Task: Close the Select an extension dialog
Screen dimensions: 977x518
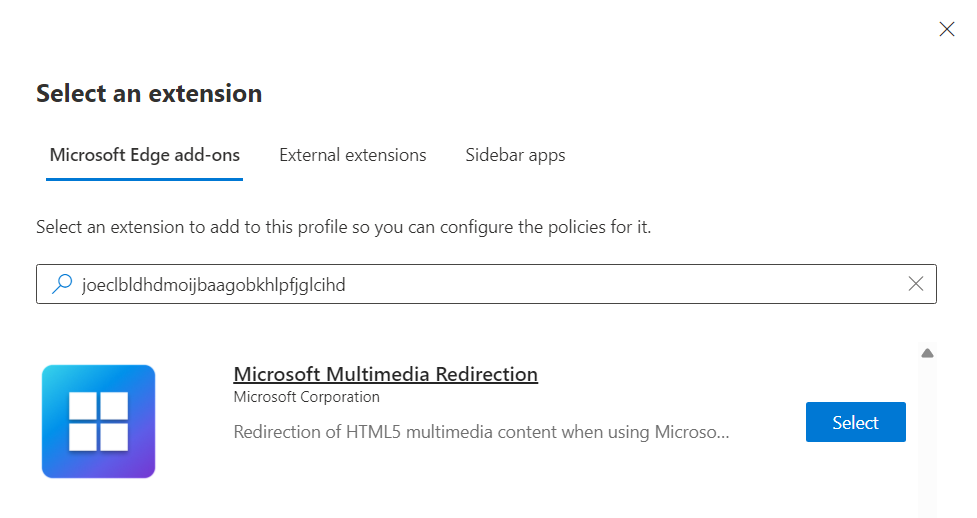Action: tap(946, 29)
